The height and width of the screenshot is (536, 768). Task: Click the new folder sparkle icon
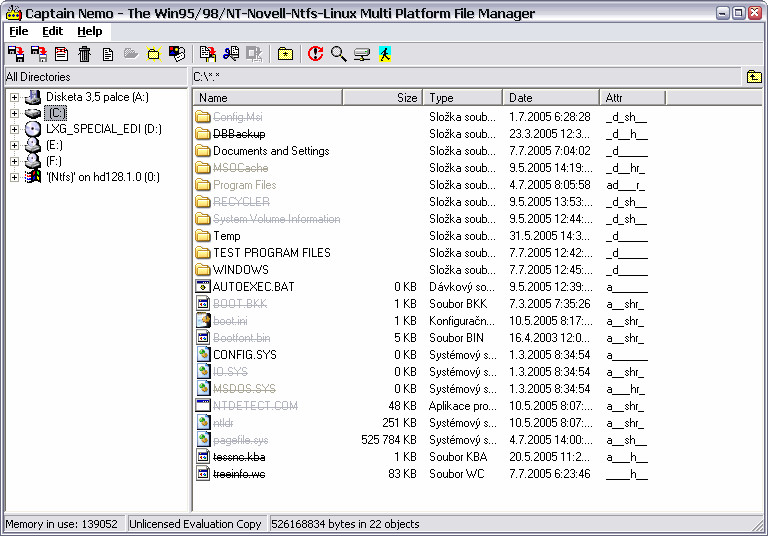[154, 53]
